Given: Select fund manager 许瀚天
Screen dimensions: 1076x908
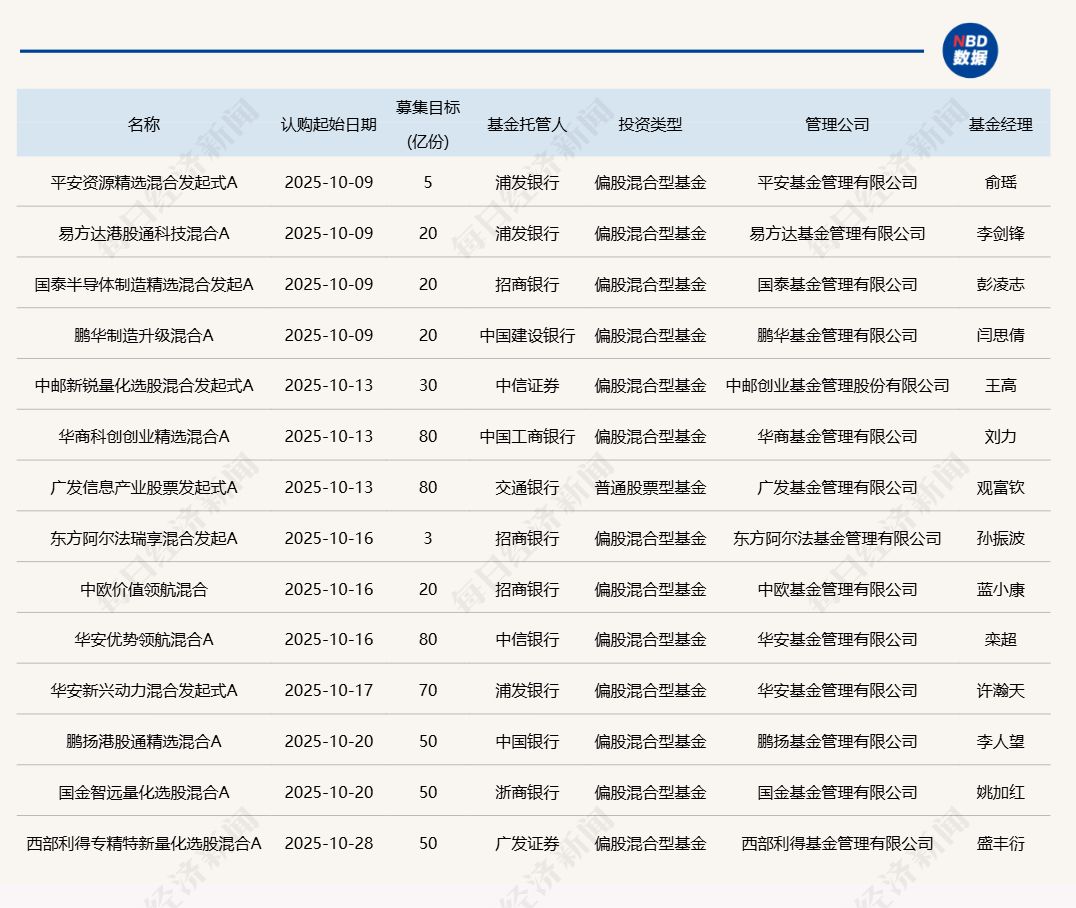Looking at the screenshot, I should pos(1000,691).
